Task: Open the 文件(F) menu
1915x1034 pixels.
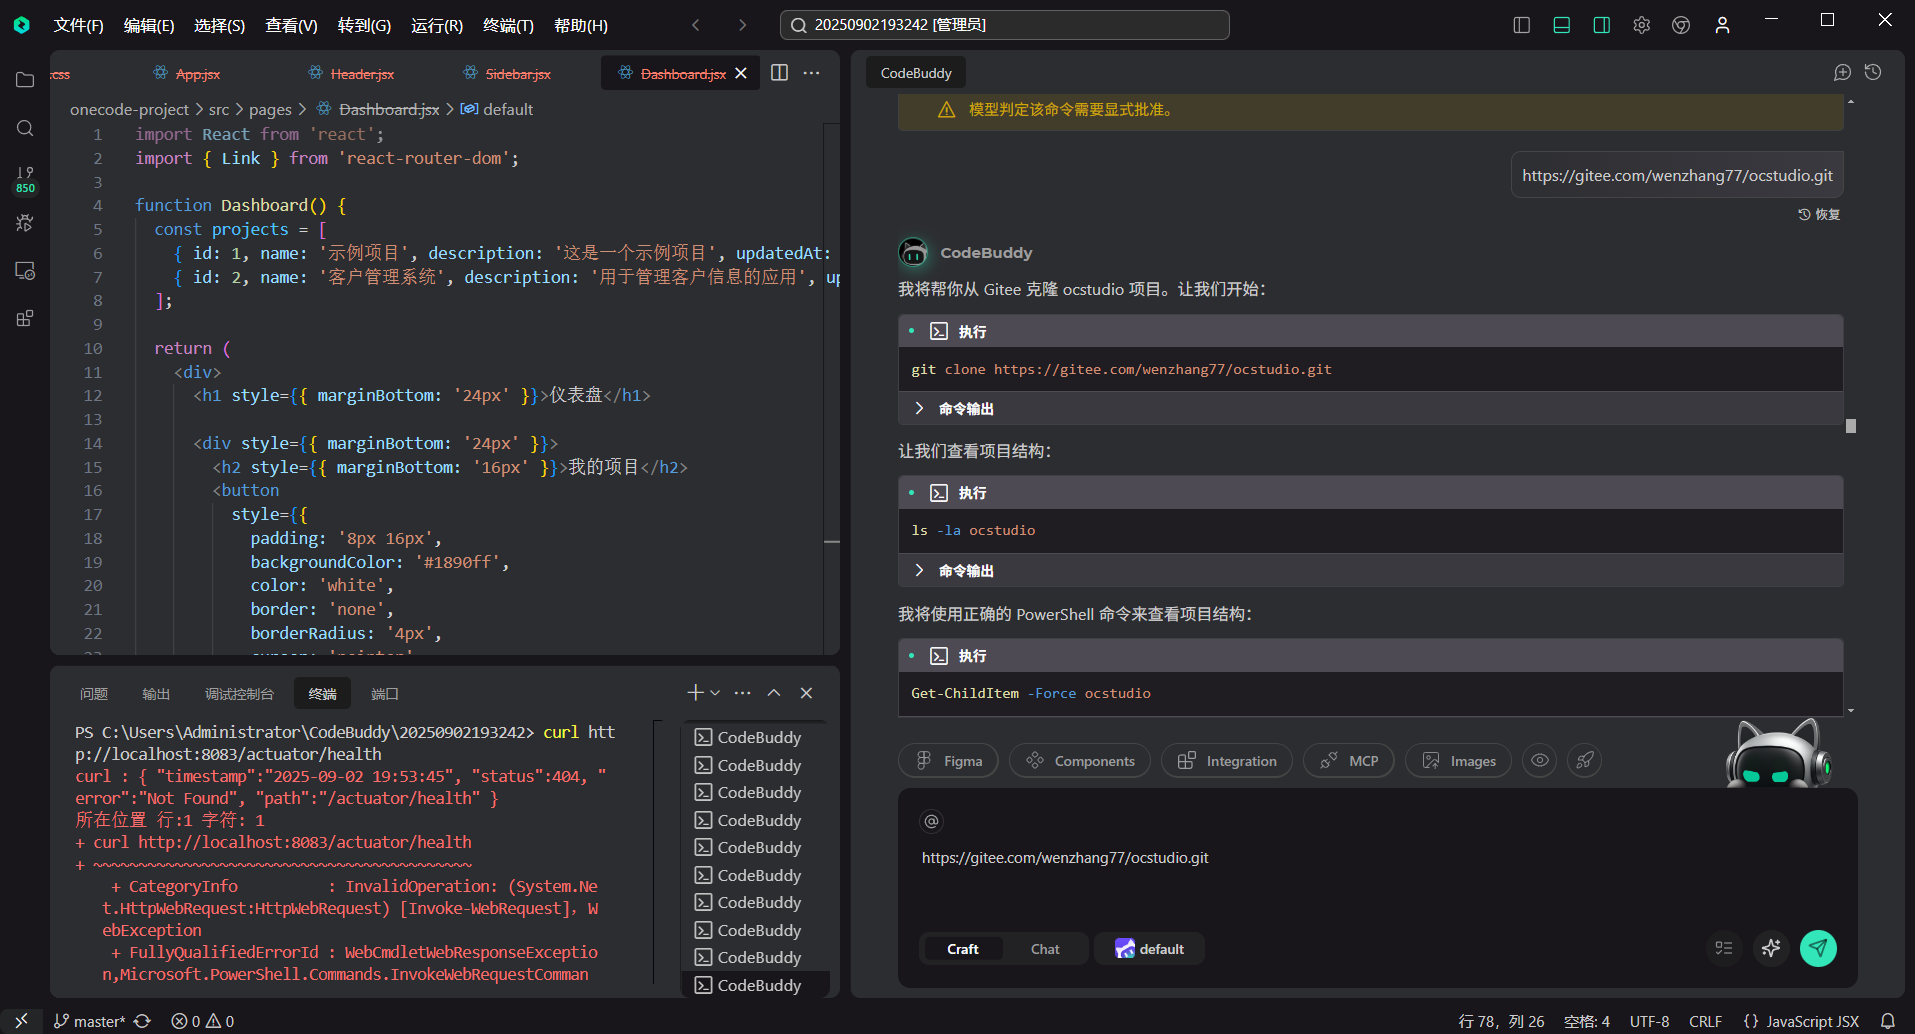Action: point(79,25)
